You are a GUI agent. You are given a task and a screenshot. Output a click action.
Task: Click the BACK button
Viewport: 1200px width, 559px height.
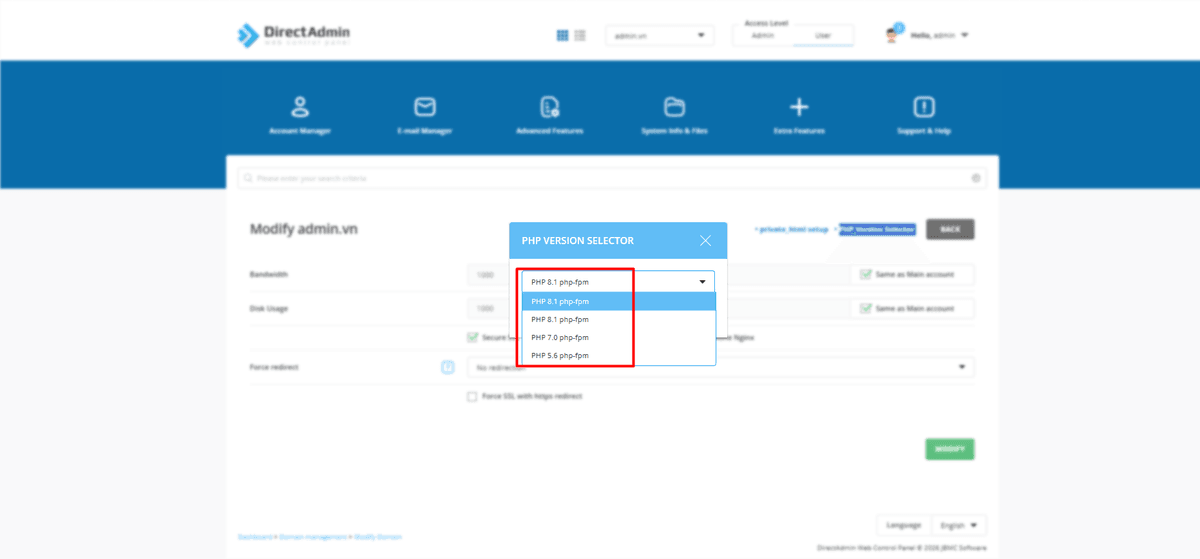pyautogui.click(x=950, y=230)
